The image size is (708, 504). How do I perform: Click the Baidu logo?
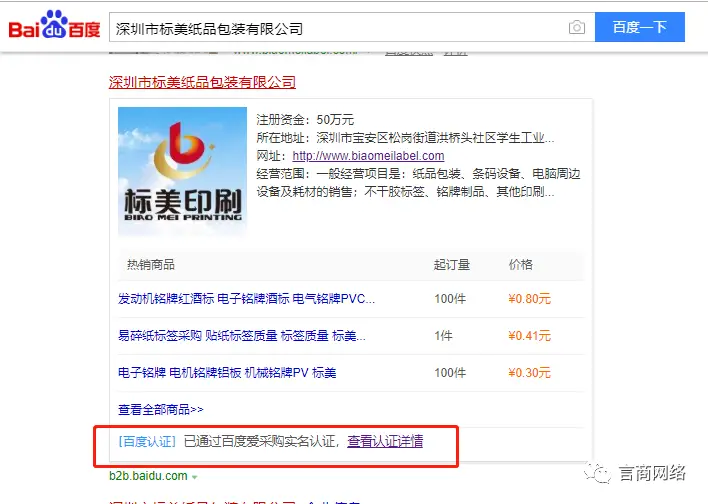coord(54,25)
